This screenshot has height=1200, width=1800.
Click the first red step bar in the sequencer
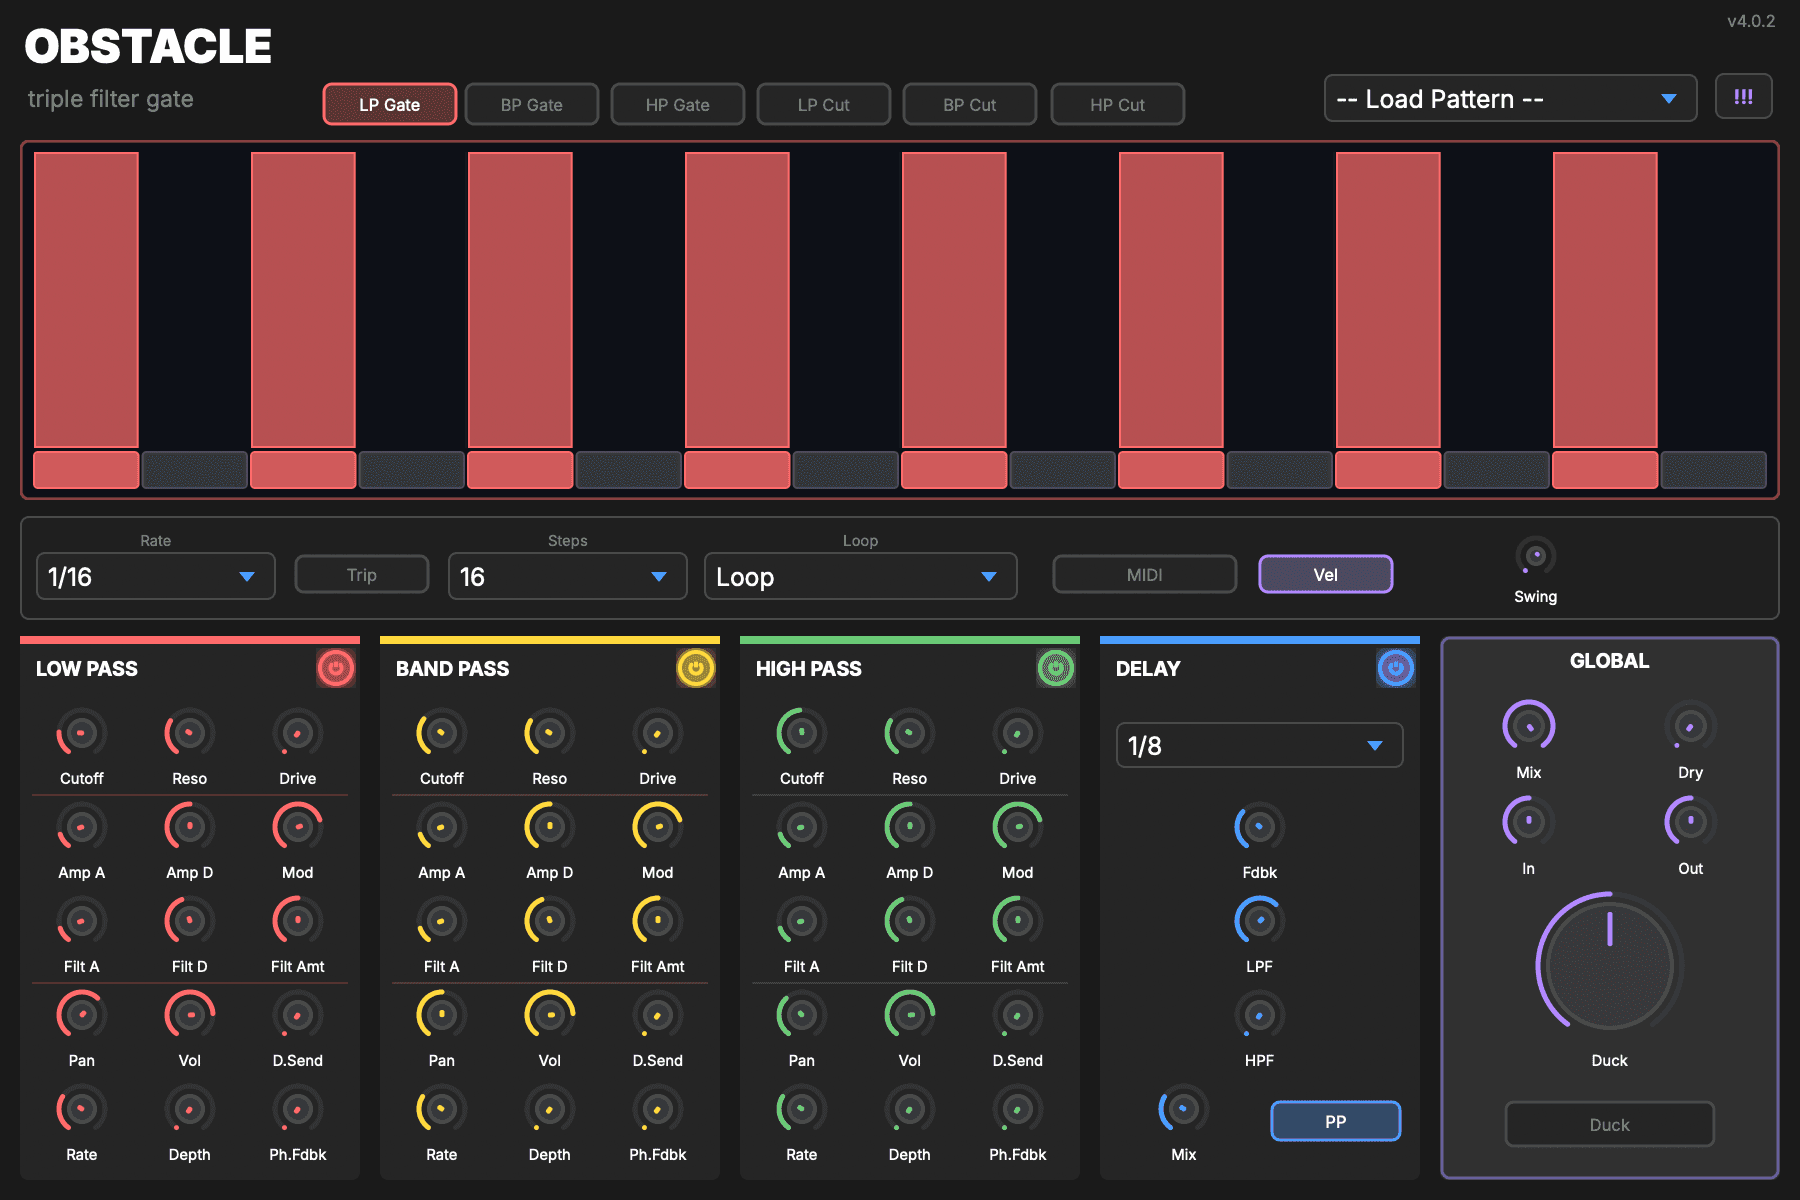[x=86, y=300]
